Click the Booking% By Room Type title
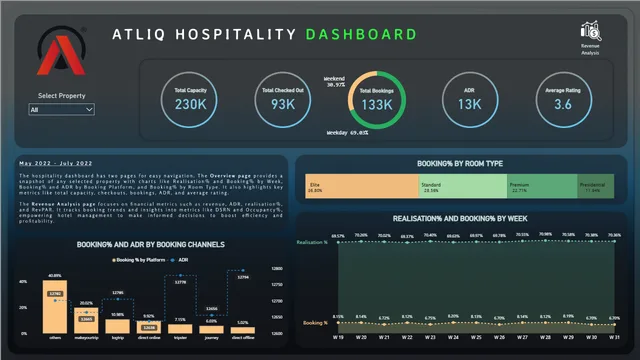Screen dimensions: 640x360 click(x=460, y=164)
